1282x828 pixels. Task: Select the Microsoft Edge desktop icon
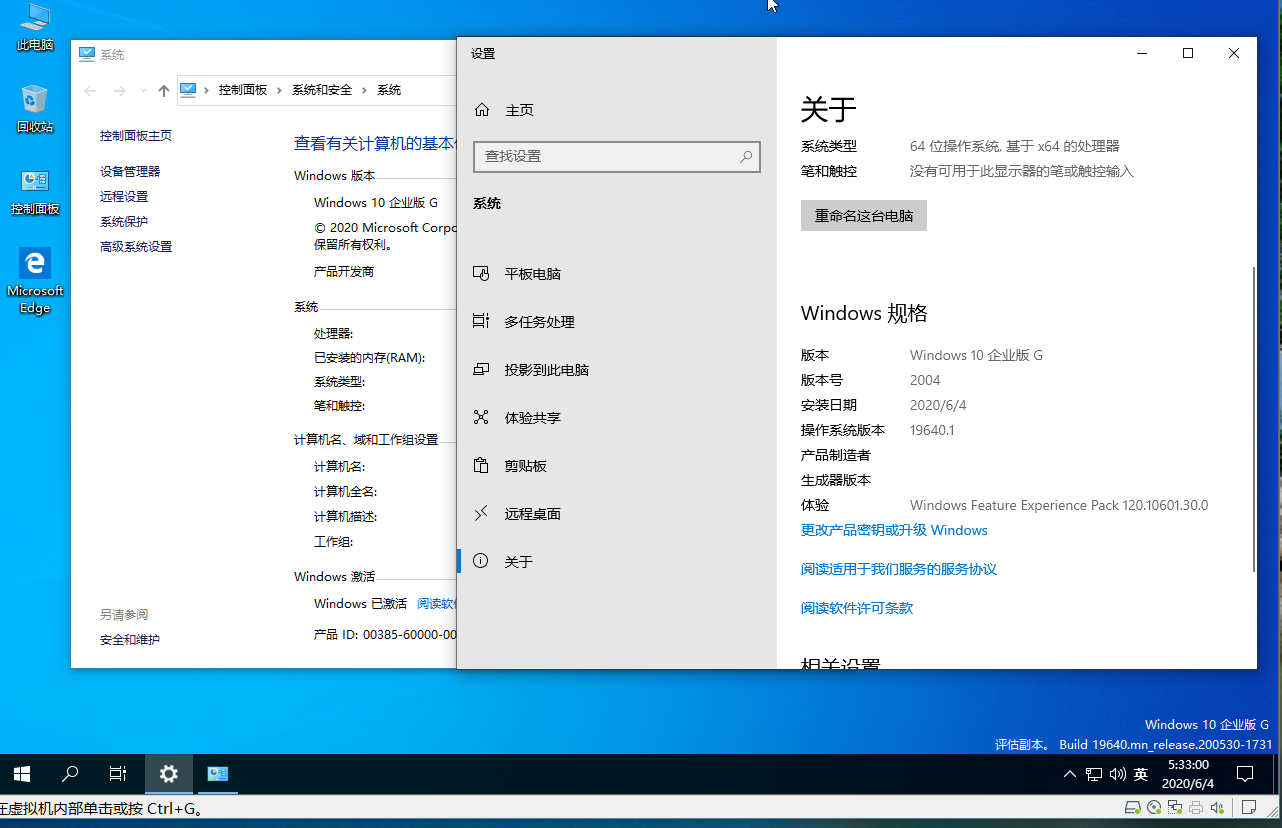pos(35,281)
